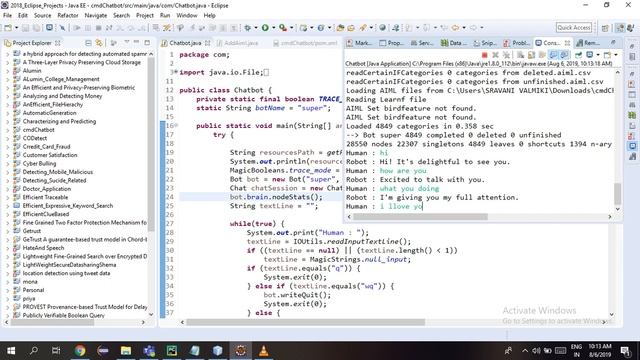This screenshot has height=360, width=640.
Task: Open the Refactor menu
Action: pos(68,15)
